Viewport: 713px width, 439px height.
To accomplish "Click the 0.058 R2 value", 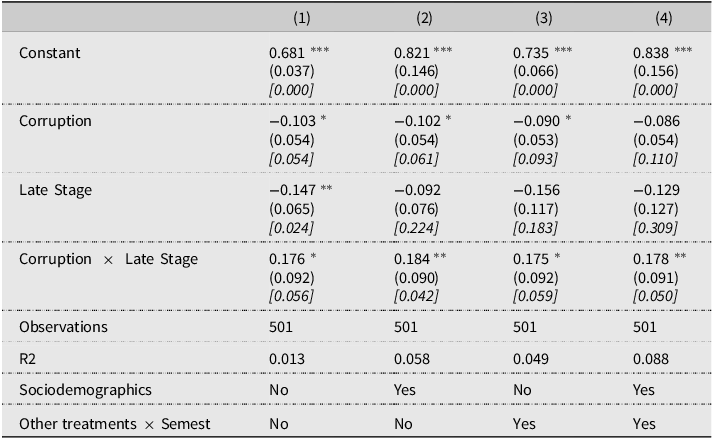I will click(412, 359).
